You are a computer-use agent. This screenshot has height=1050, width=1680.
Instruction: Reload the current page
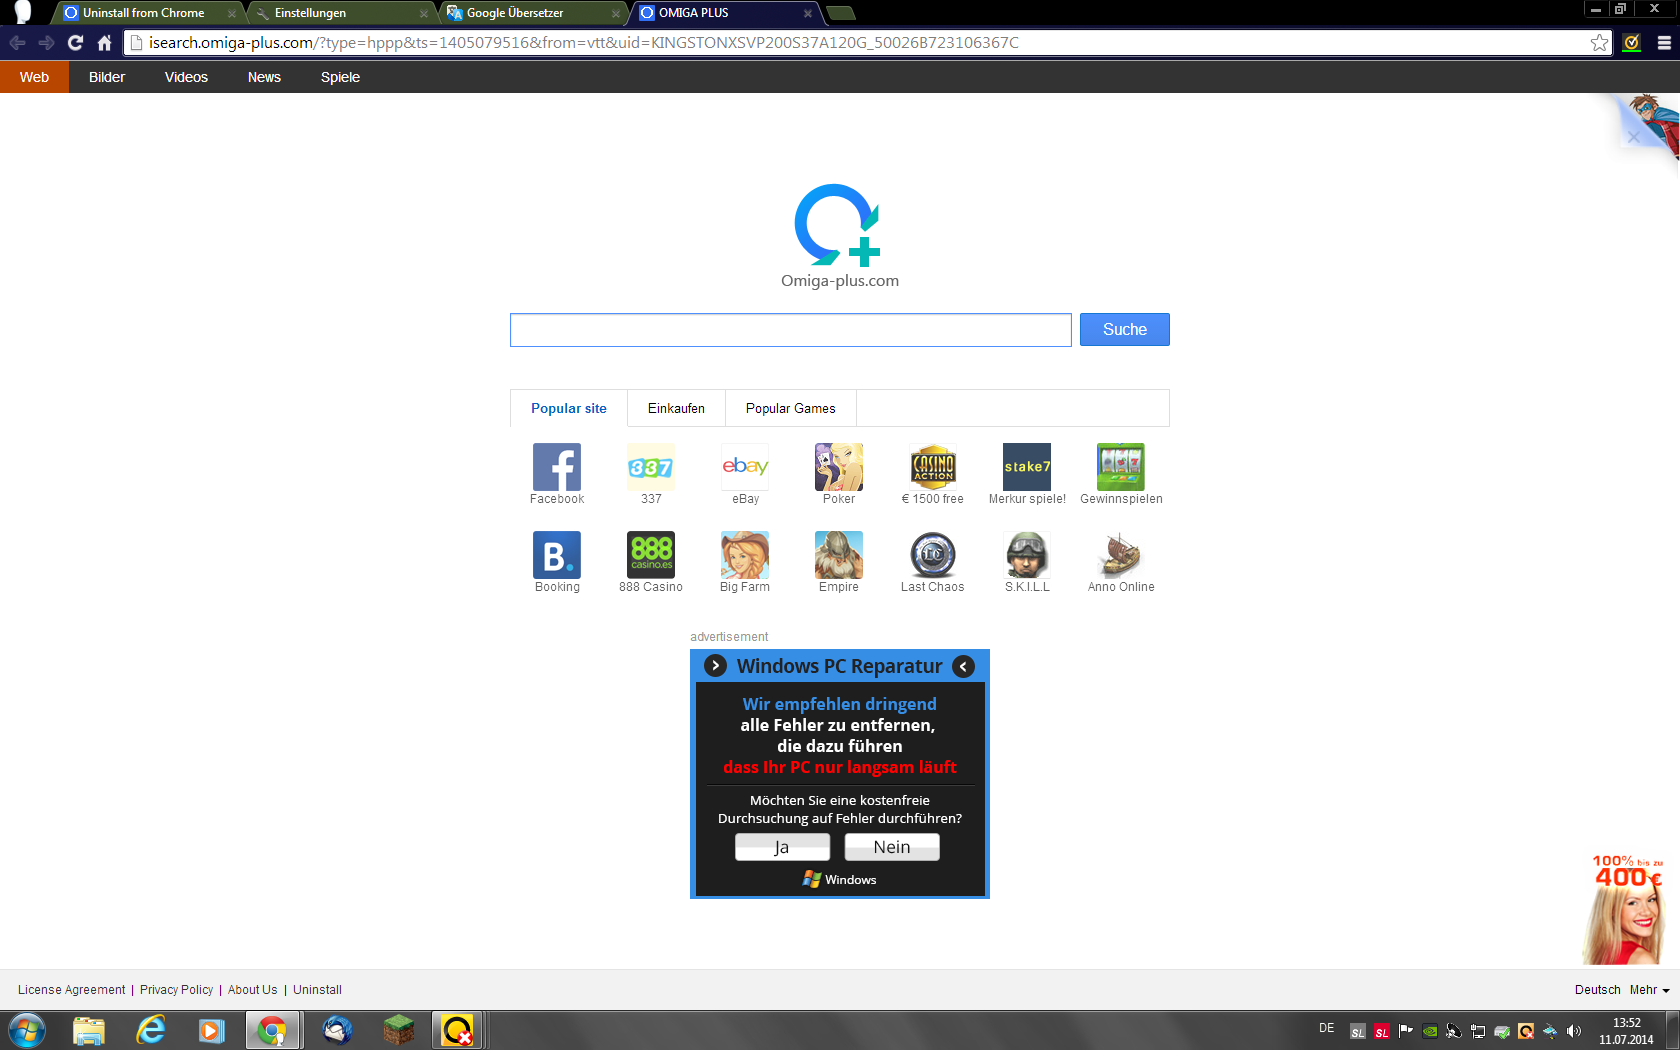(75, 42)
